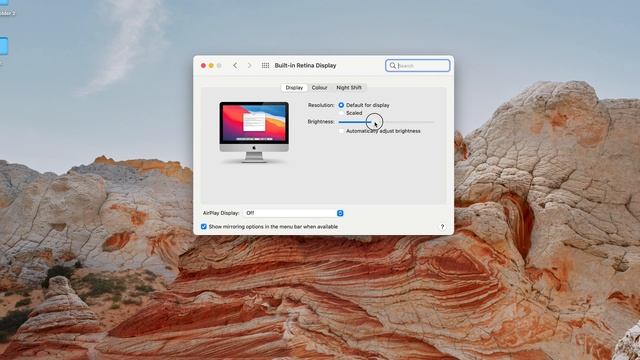Select Default for display resolution
The width and height of the screenshot is (640, 360).
tap(341, 105)
